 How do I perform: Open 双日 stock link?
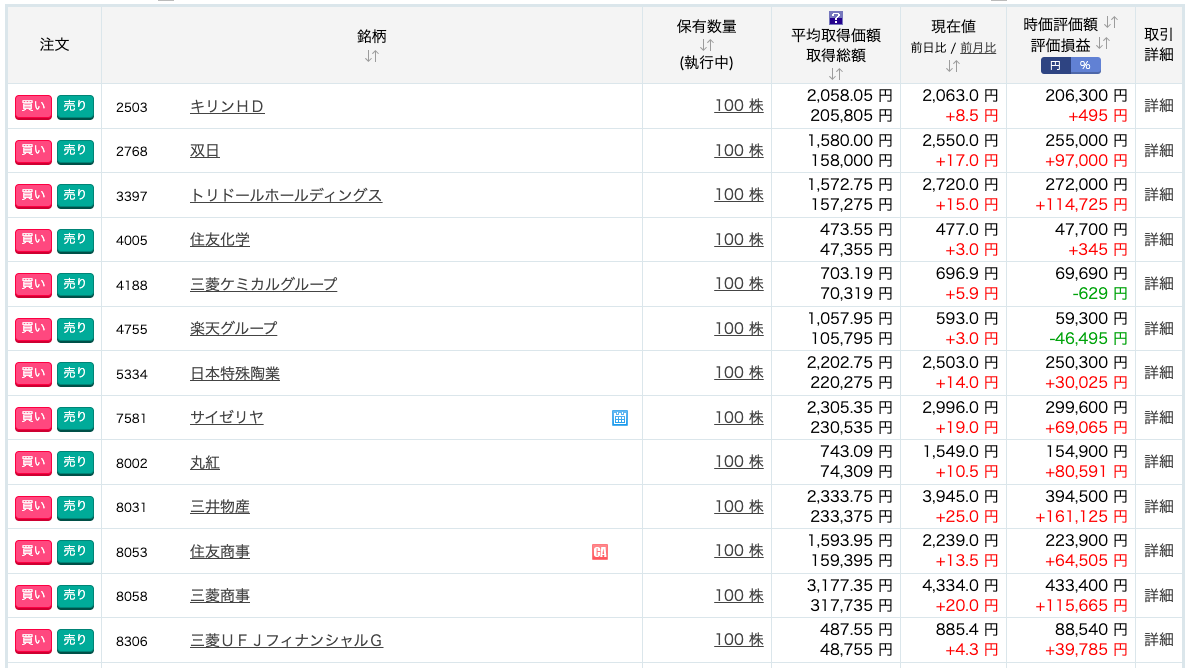(x=204, y=151)
